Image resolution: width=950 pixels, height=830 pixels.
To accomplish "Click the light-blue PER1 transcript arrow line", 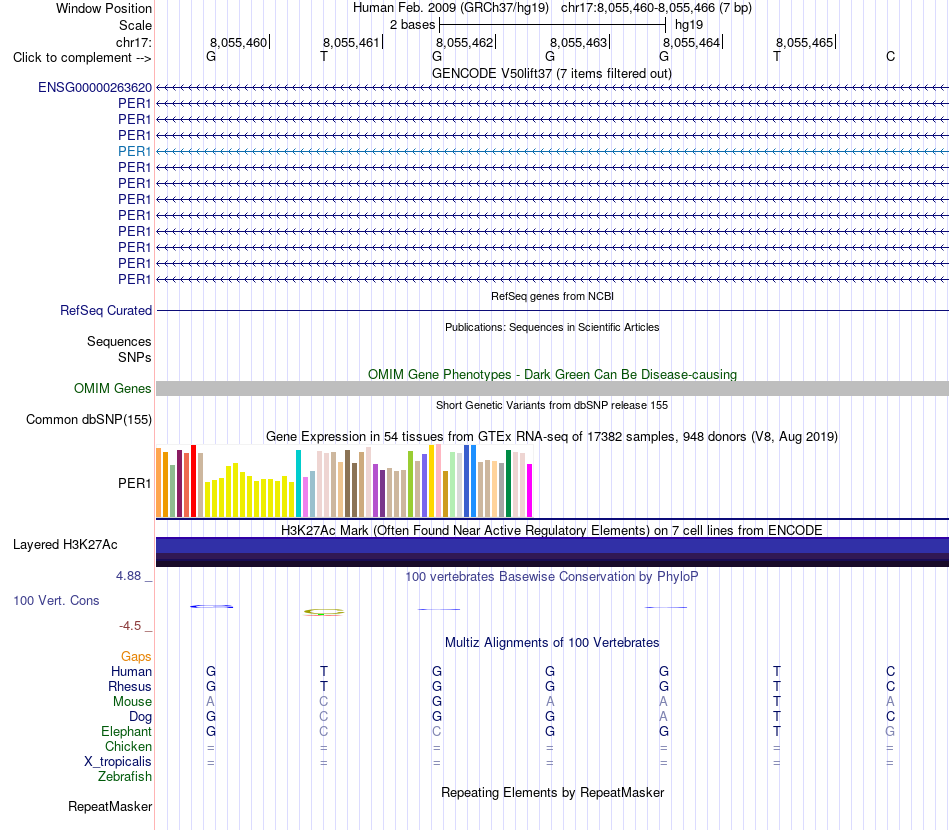I will pyautogui.click(x=552, y=151).
